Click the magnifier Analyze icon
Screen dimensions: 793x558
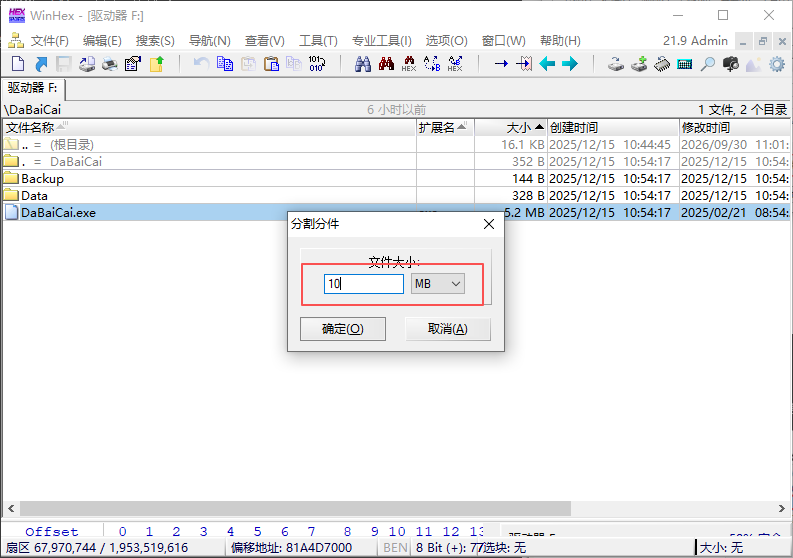click(708, 64)
